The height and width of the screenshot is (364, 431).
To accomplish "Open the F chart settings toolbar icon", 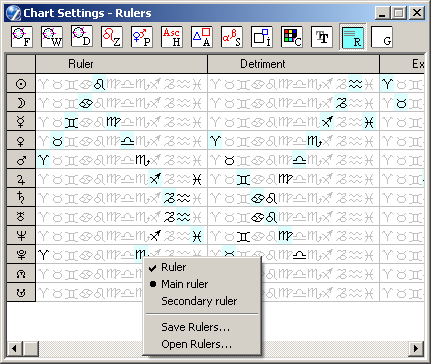I will point(22,37).
